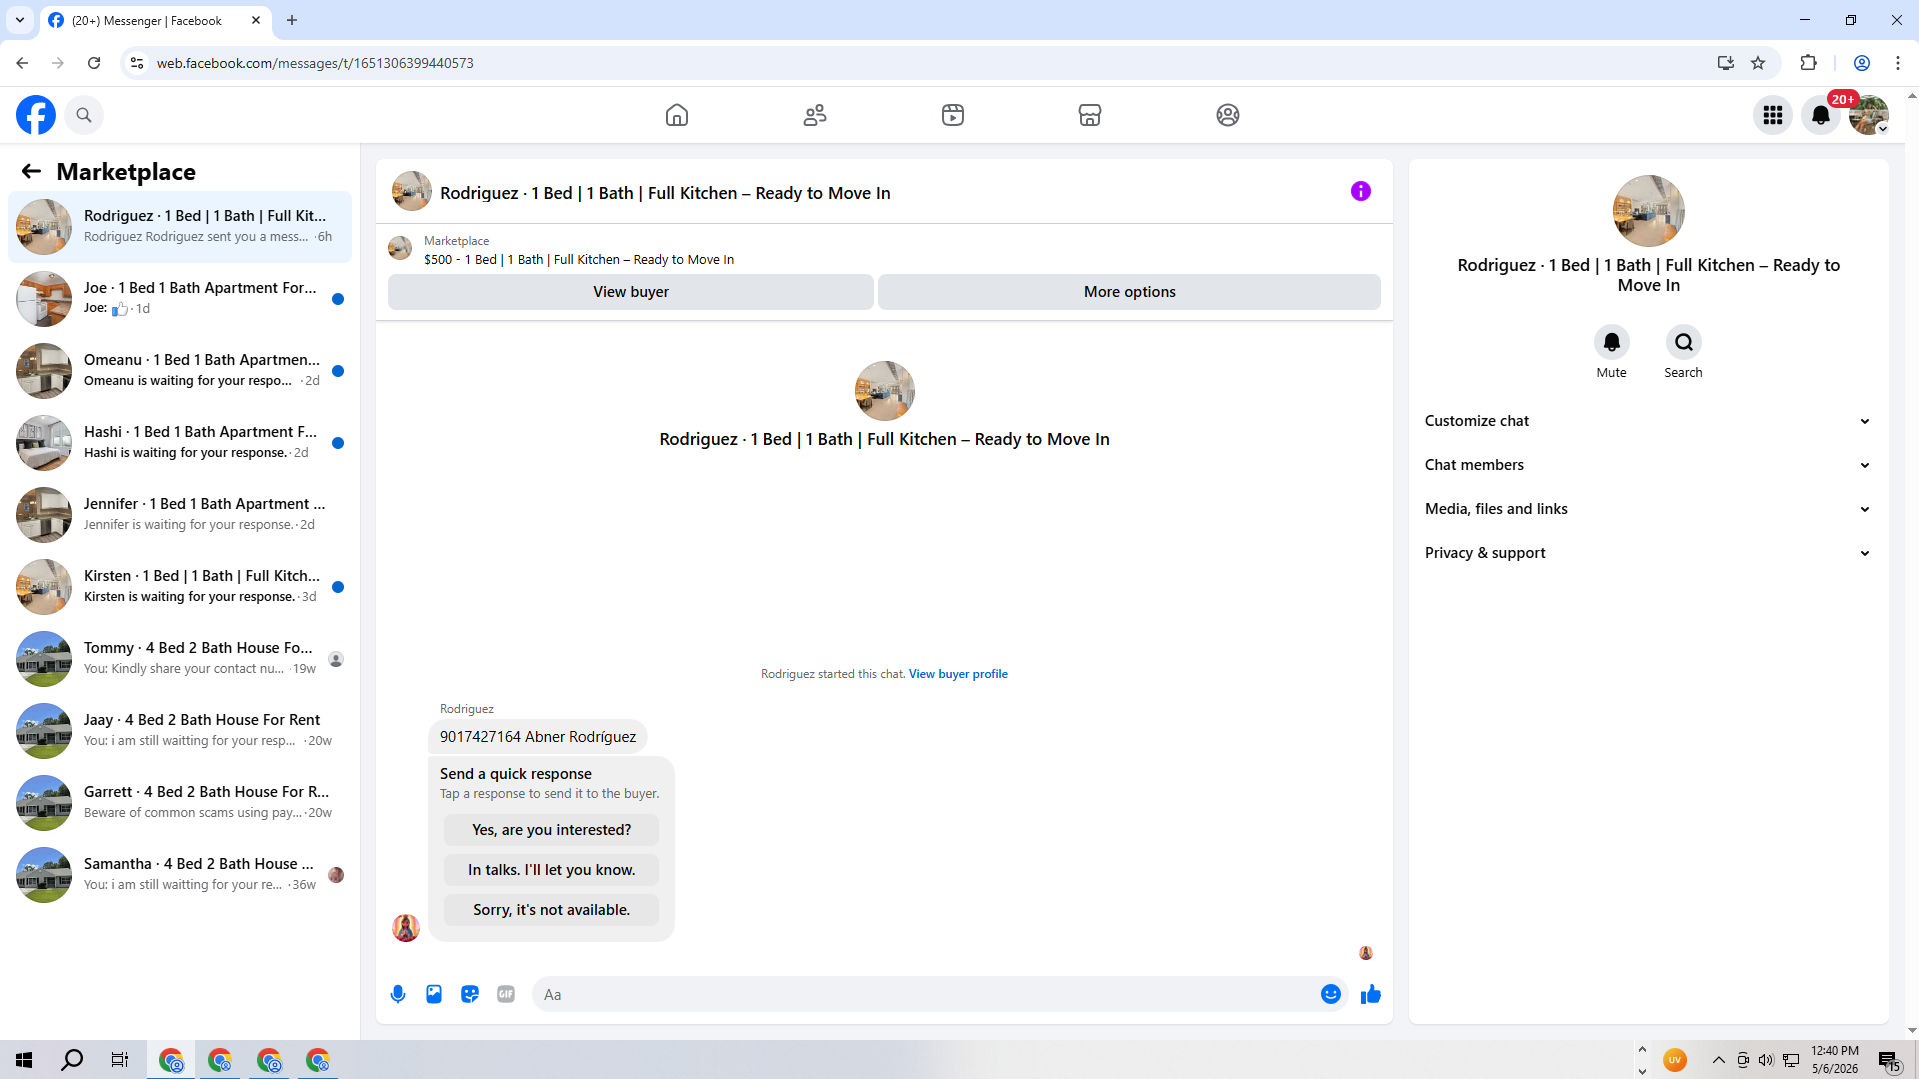Open the Jaay House For Rent chat
1919x1079 pixels.
180,731
